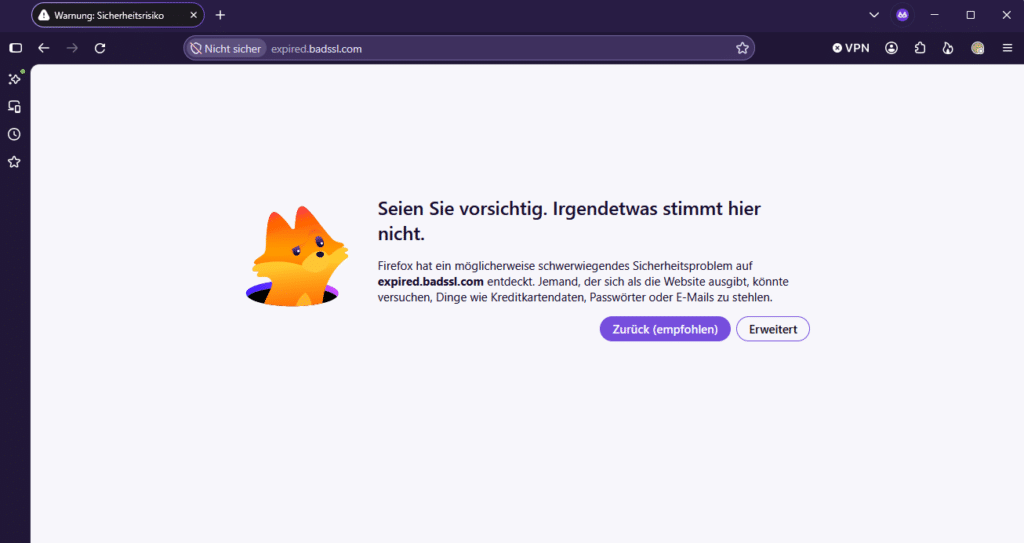Click the 'Erweitert' button
This screenshot has width=1024, height=543.
point(773,329)
